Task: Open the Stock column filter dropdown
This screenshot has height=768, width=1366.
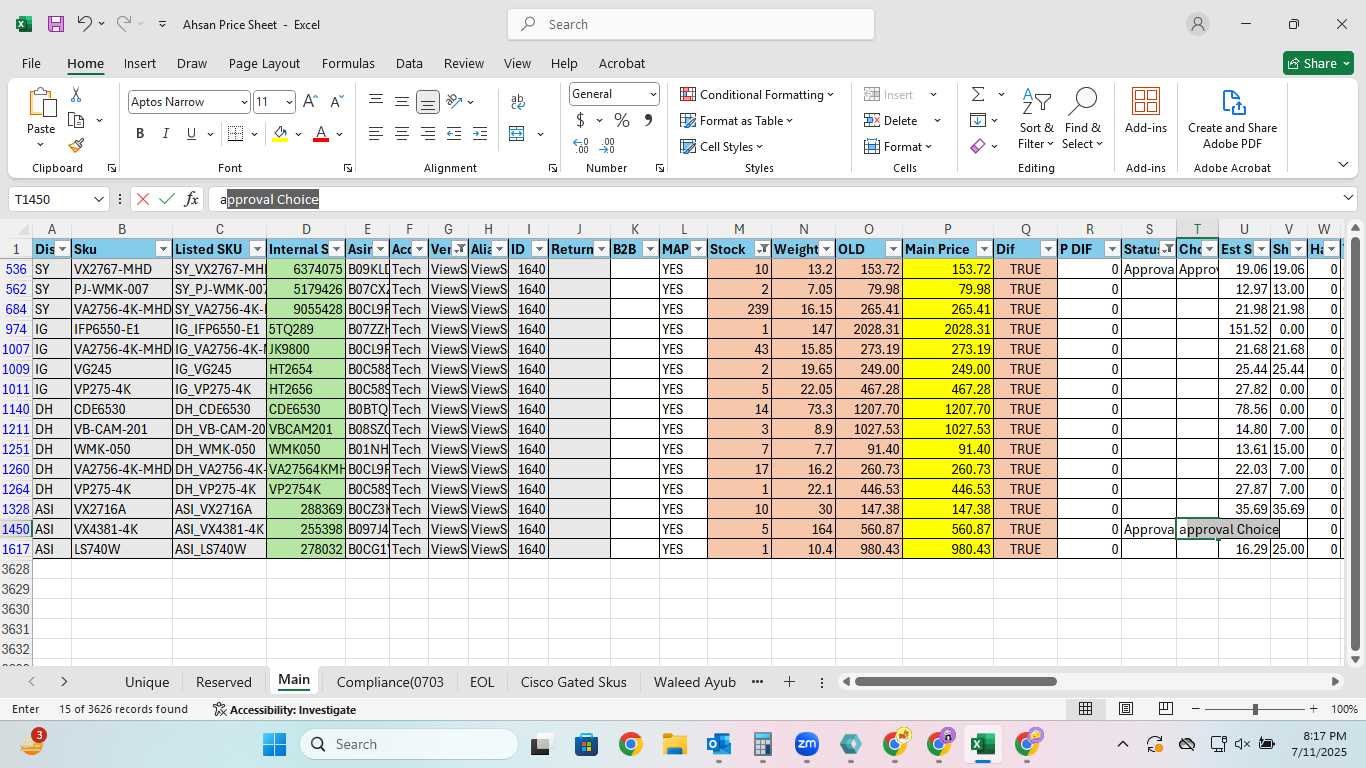Action: 762,249
